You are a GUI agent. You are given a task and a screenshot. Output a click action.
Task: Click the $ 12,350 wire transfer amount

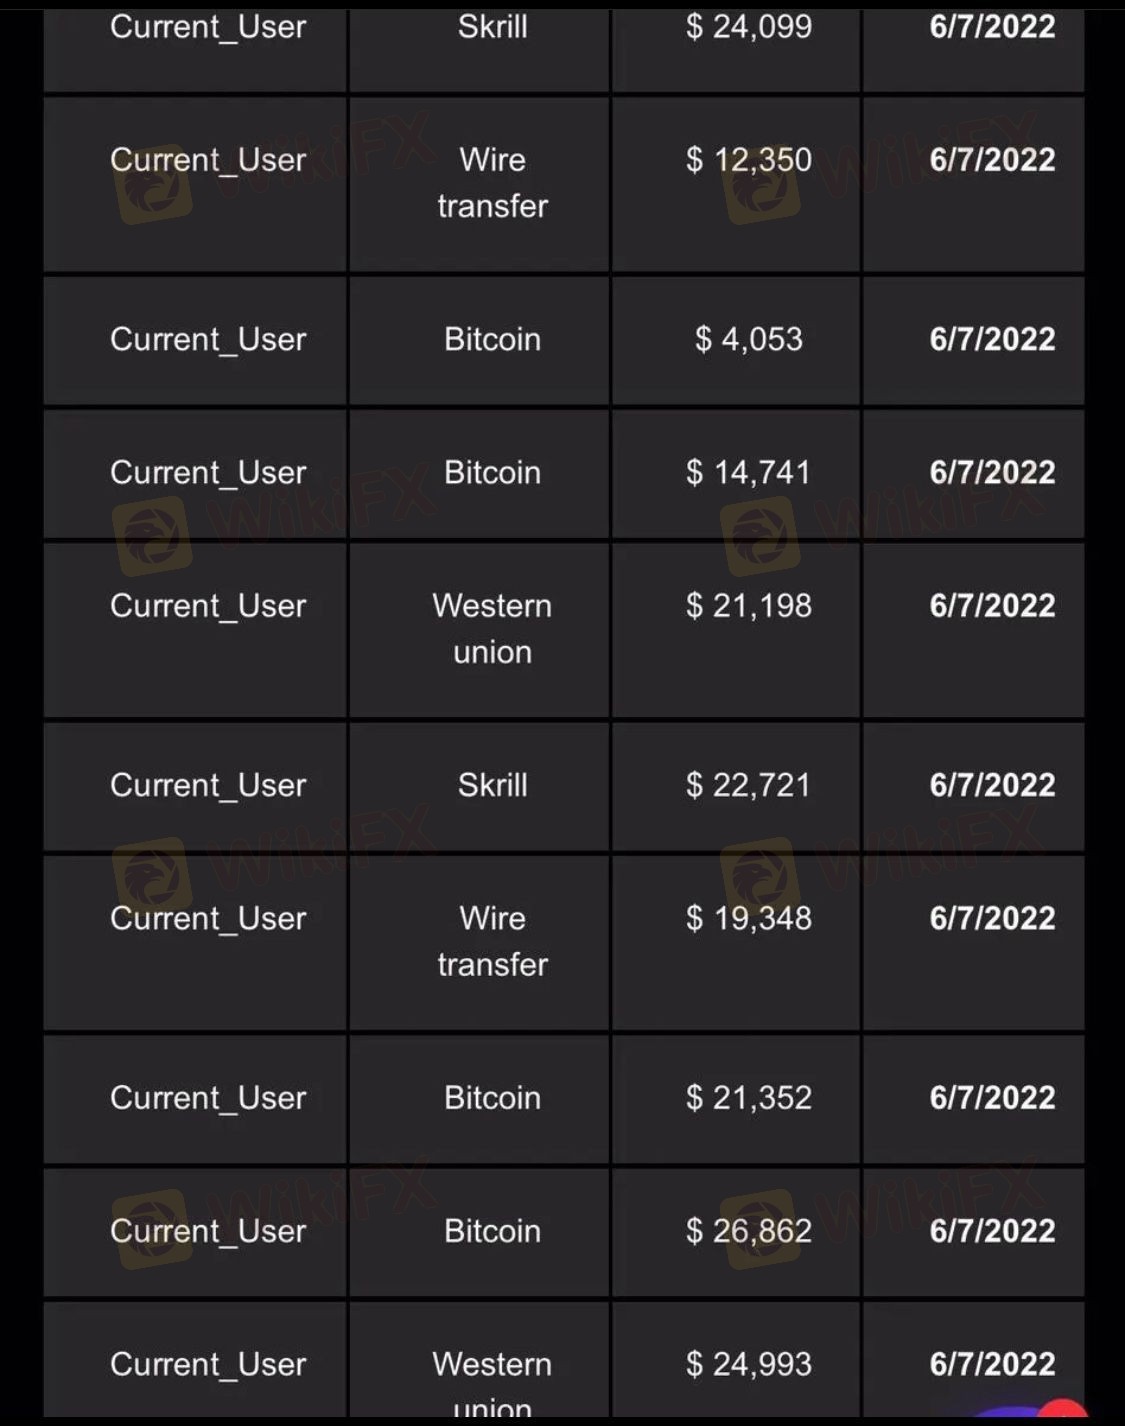[x=749, y=160]
